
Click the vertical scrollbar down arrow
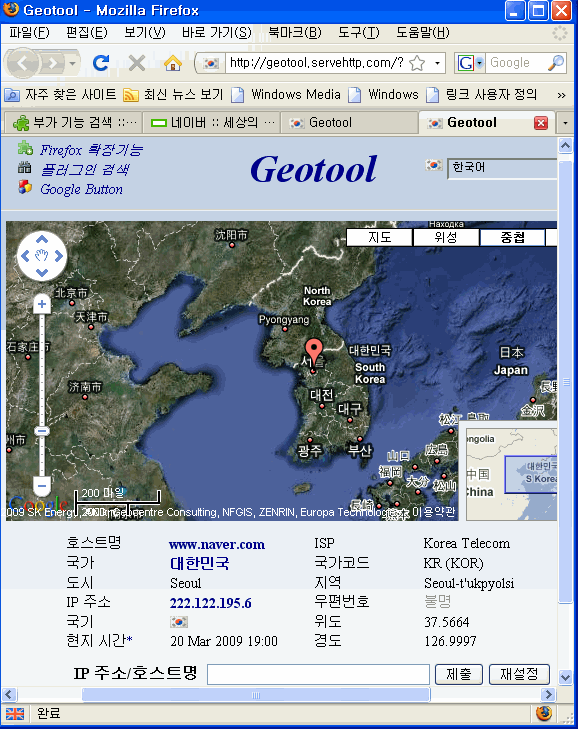[565, 677]
